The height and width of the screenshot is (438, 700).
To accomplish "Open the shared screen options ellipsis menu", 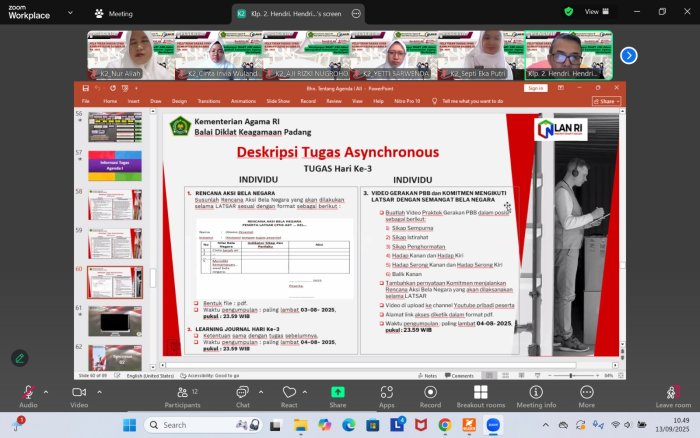I will [357, 14].
